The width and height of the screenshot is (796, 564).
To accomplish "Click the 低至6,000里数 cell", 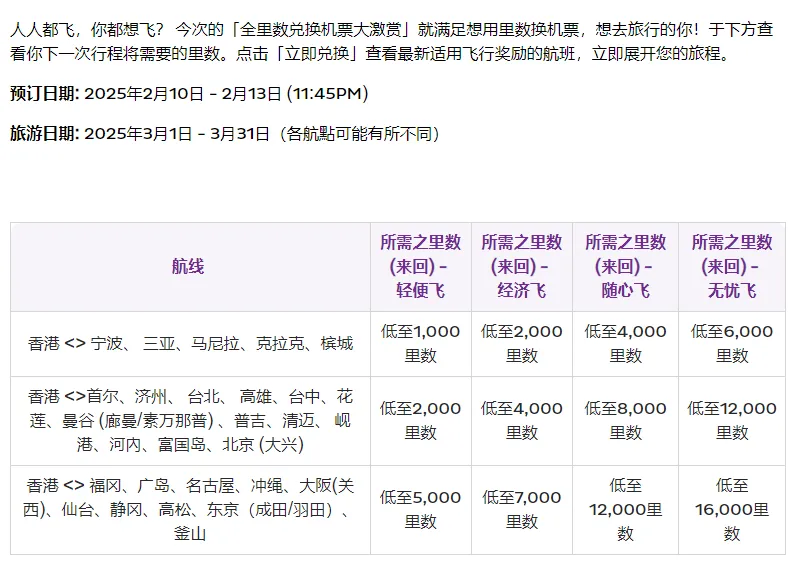I will (x=731, y=343).
